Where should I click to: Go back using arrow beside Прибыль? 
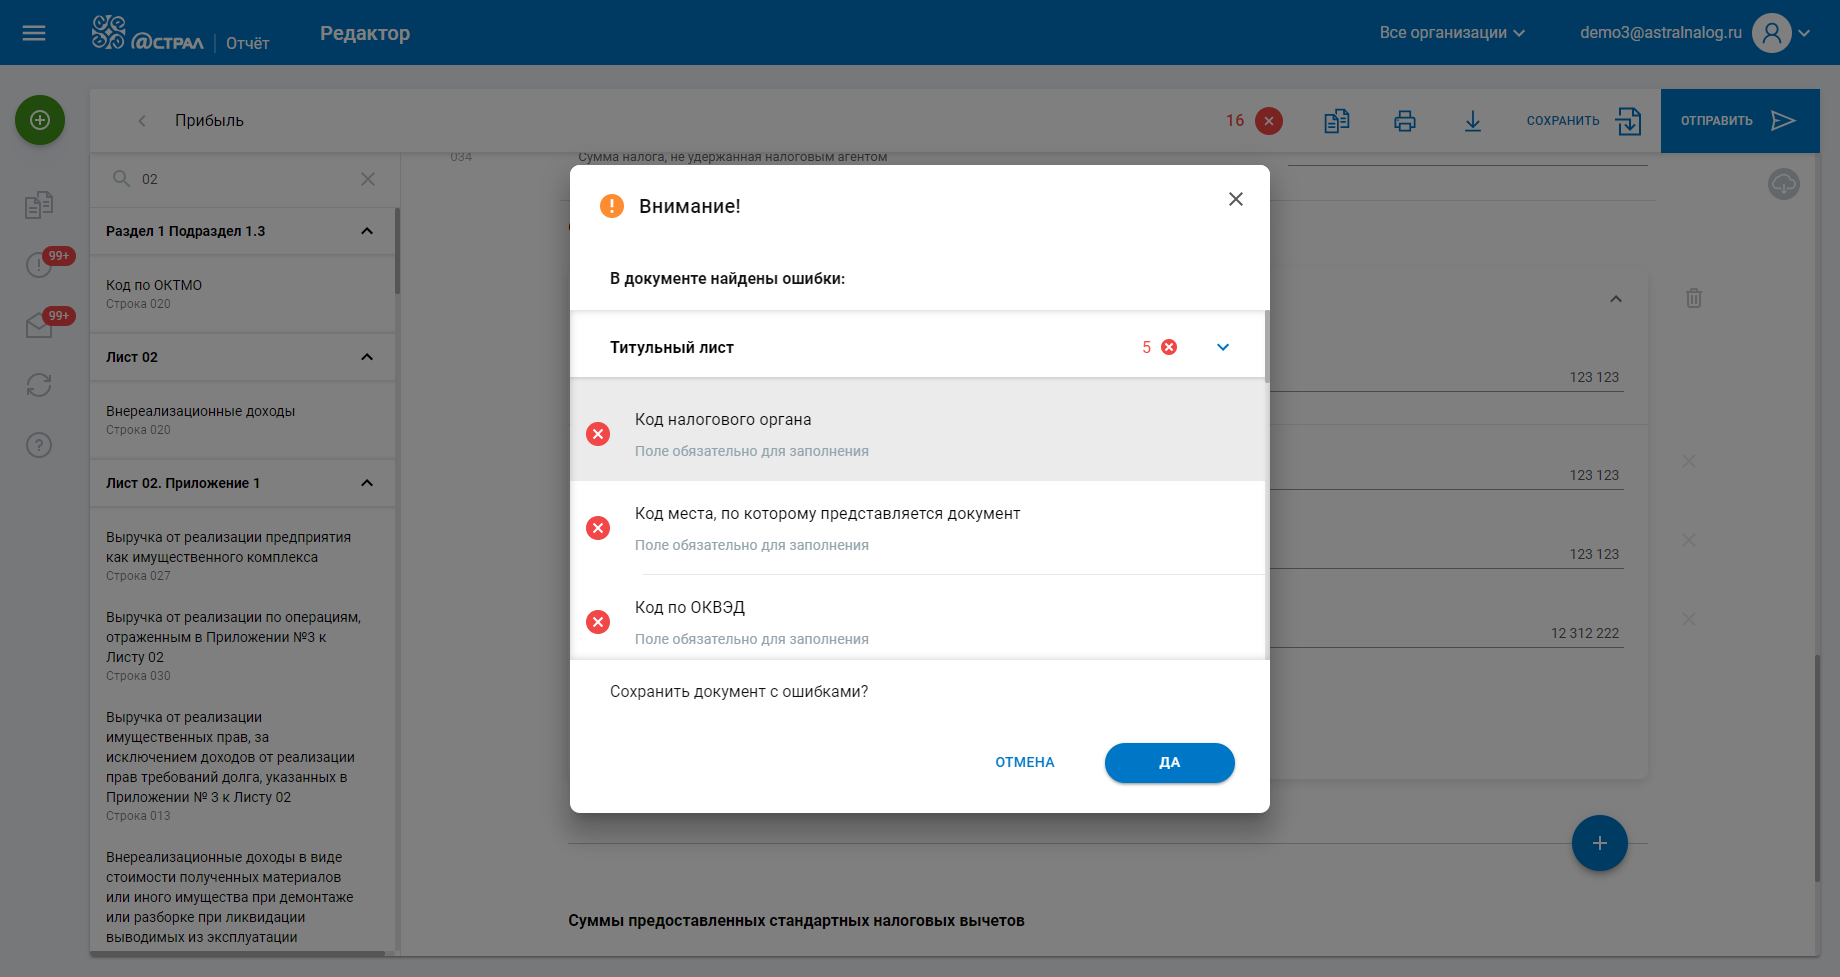[x=142, y=120]
